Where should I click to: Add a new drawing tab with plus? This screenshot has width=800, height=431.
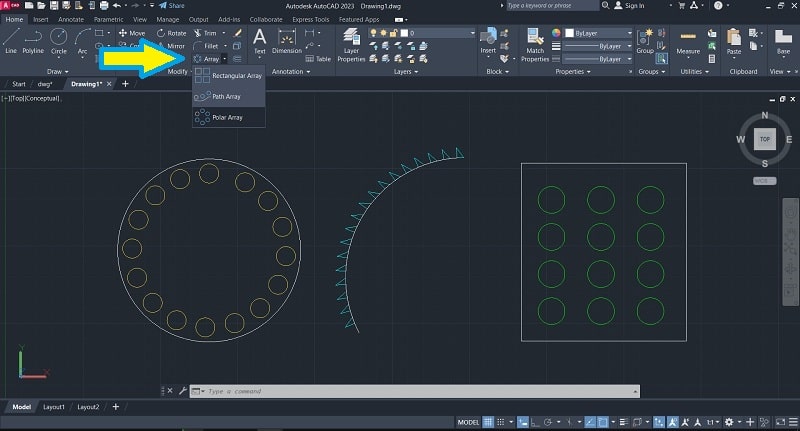(x=125, y=84)
